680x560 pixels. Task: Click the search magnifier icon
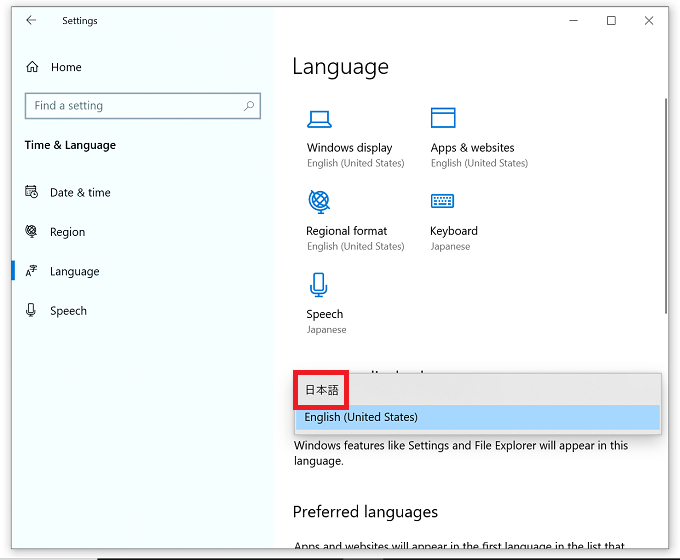pyautogui.click(x=249, y=105)
